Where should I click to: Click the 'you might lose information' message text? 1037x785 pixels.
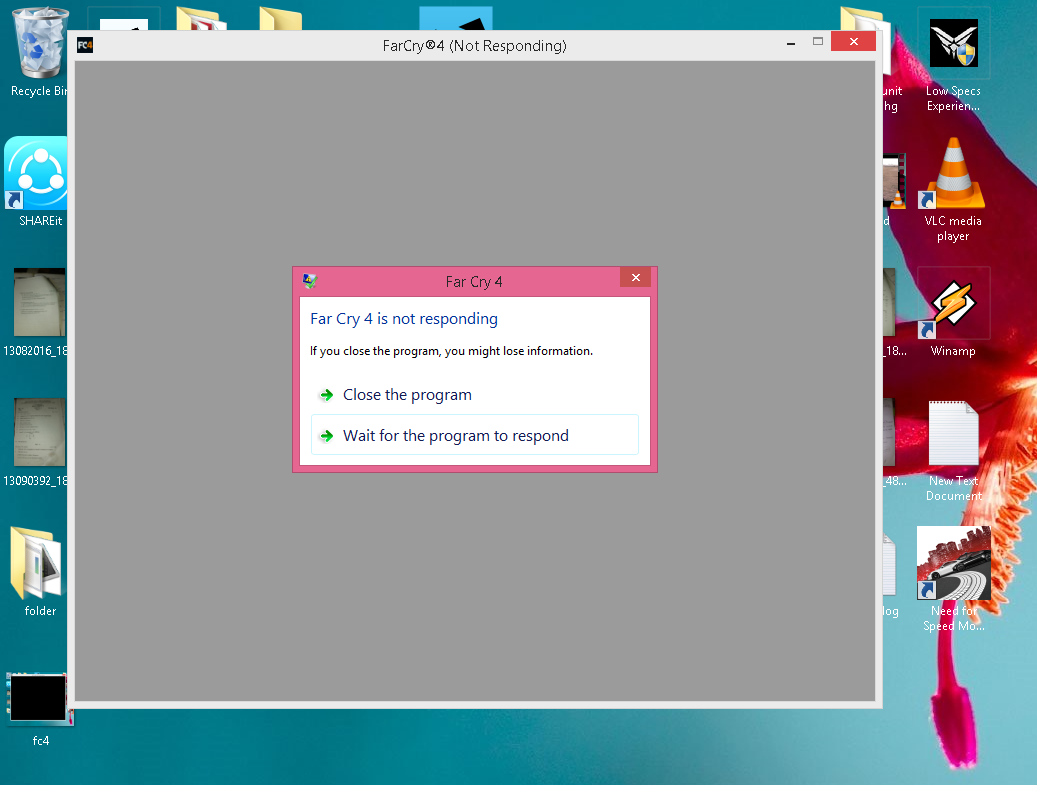[x=451, y=351]
